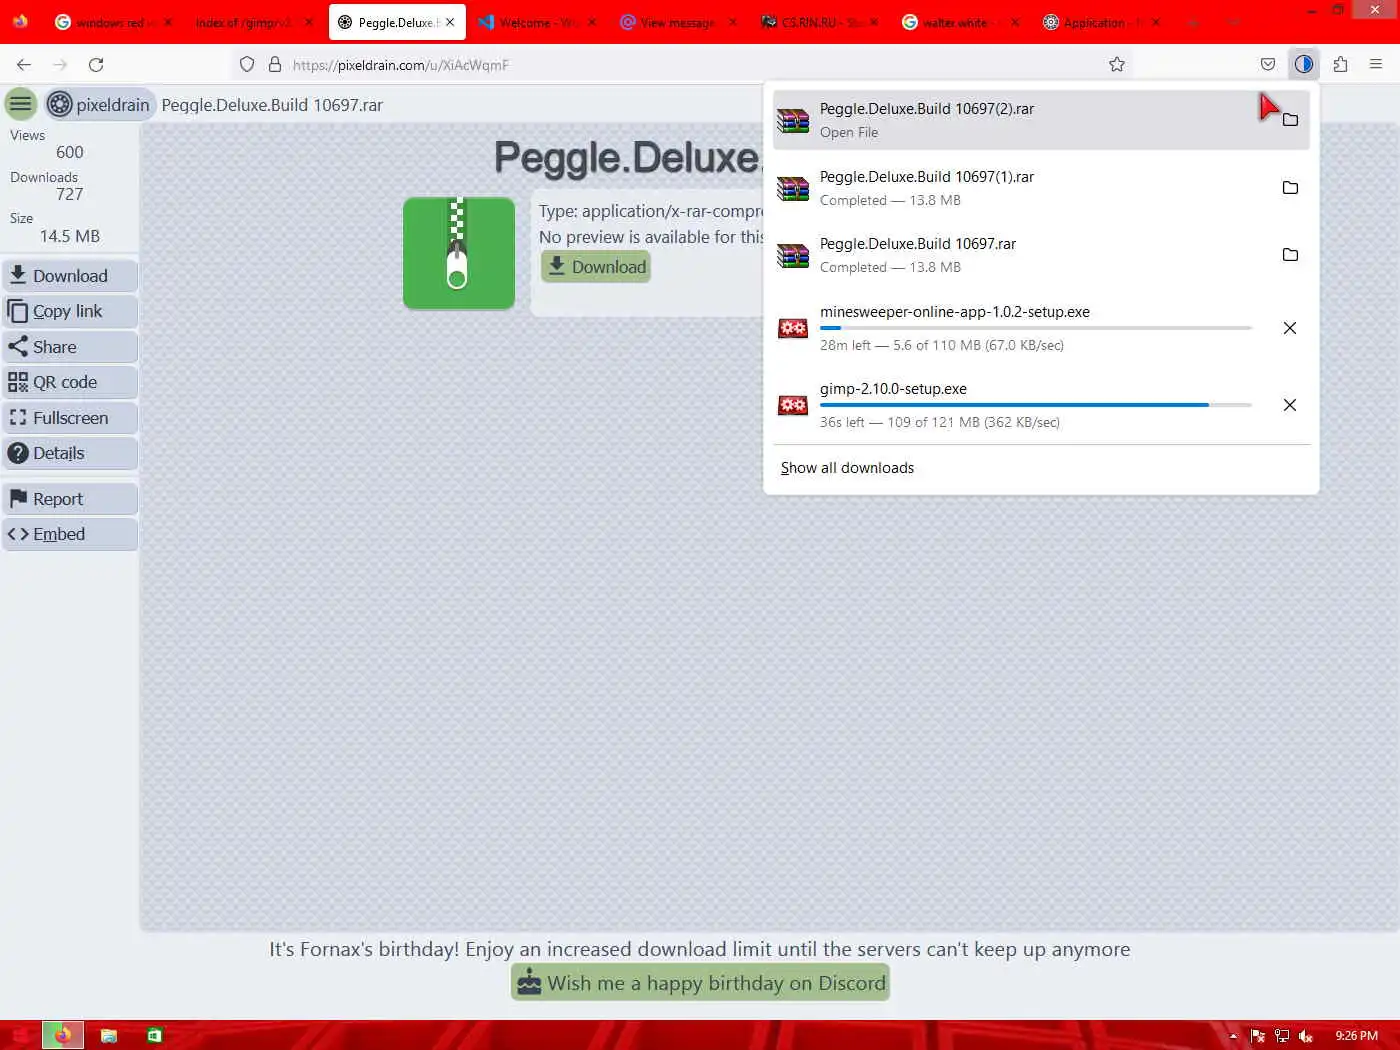Click the browser forward arrow
The width and height of the screenshot is (1400, 1050).
[x=60, y=64]
